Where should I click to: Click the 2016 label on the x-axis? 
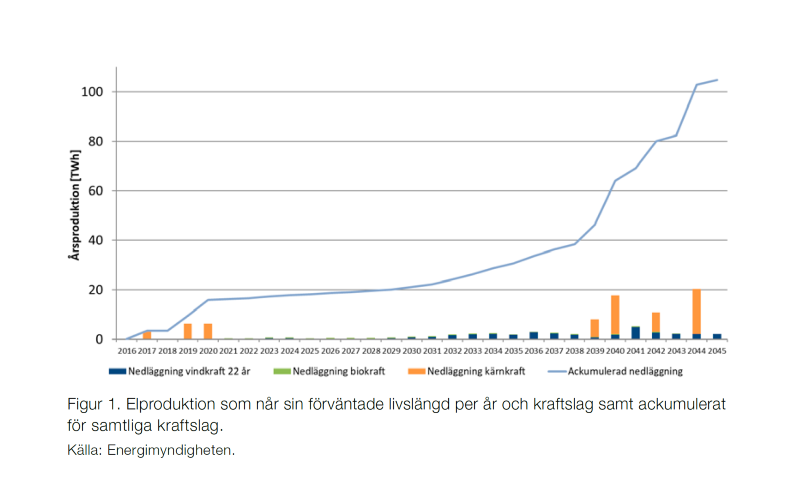pyautogui.click(x=127, y=352)
